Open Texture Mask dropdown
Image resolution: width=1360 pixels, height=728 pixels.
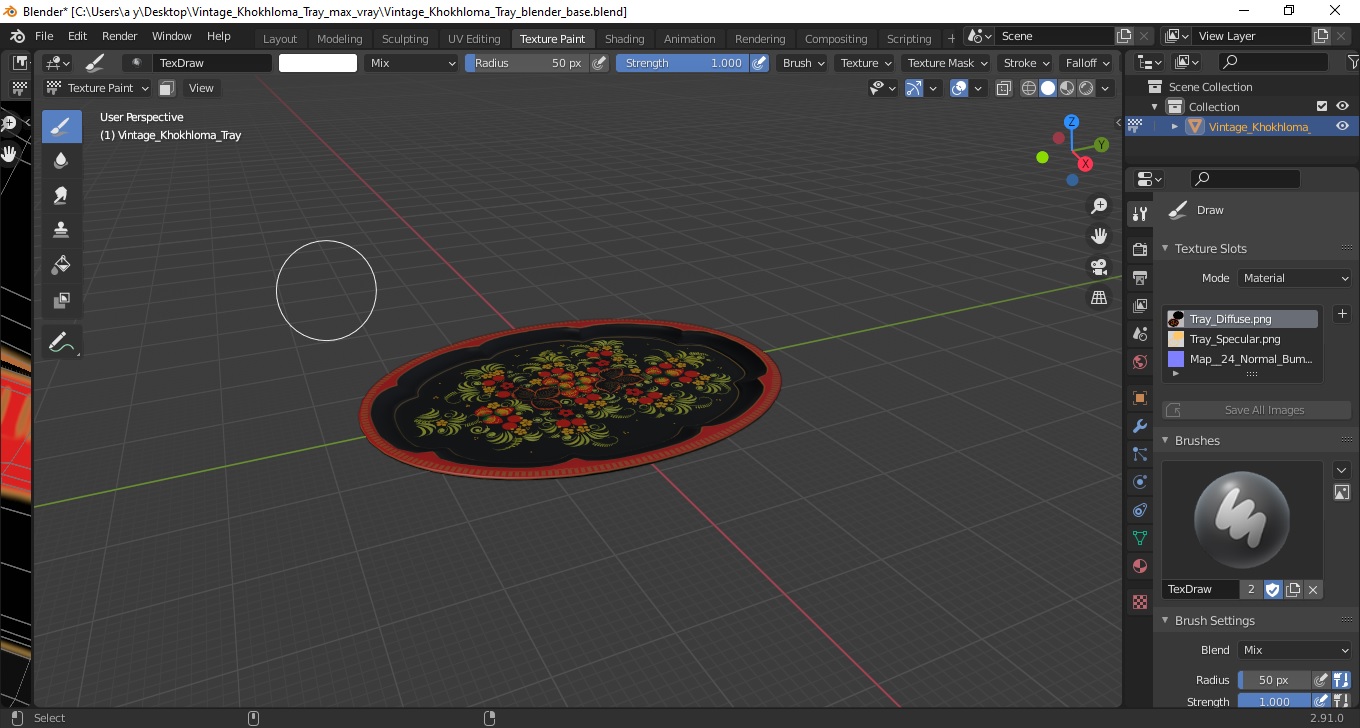(946, 63)
